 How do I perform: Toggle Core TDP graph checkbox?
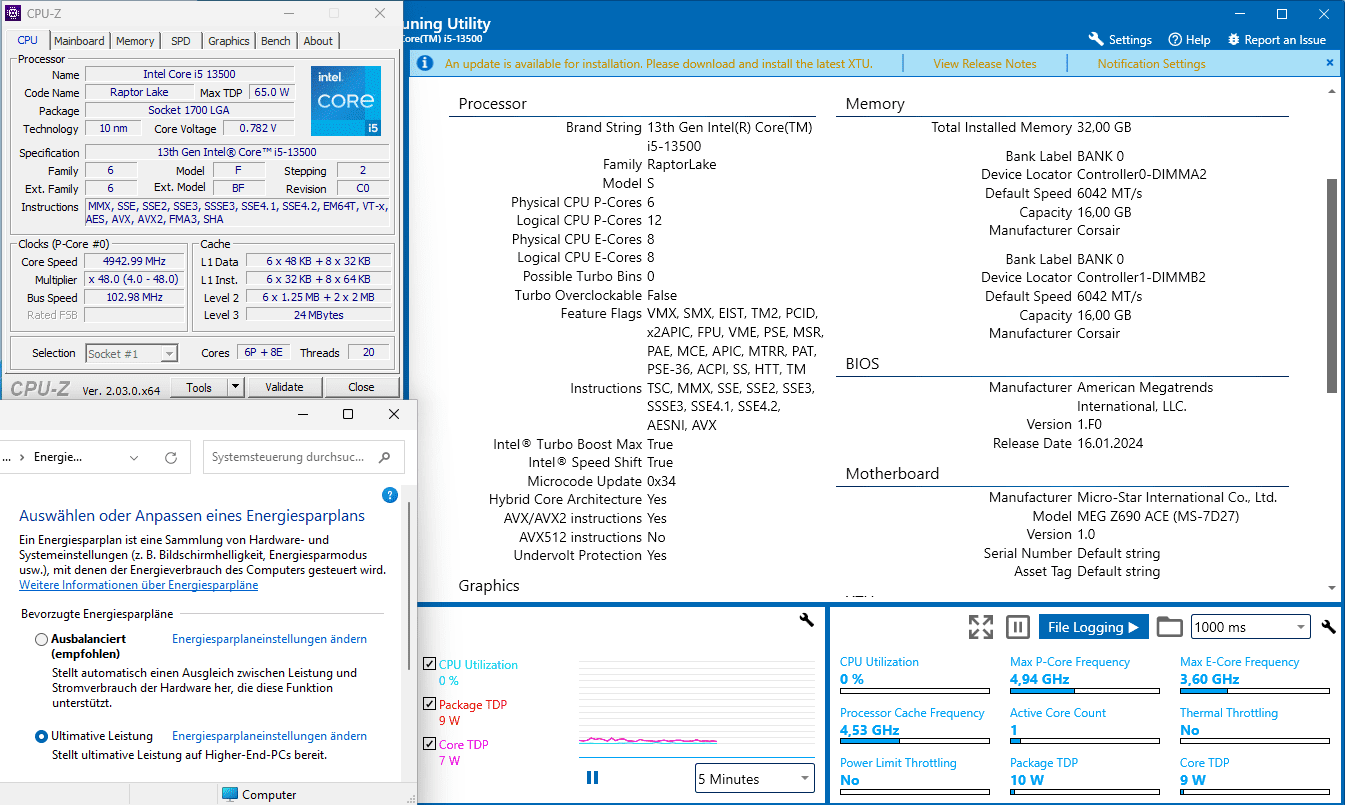[x=429, y=744]
